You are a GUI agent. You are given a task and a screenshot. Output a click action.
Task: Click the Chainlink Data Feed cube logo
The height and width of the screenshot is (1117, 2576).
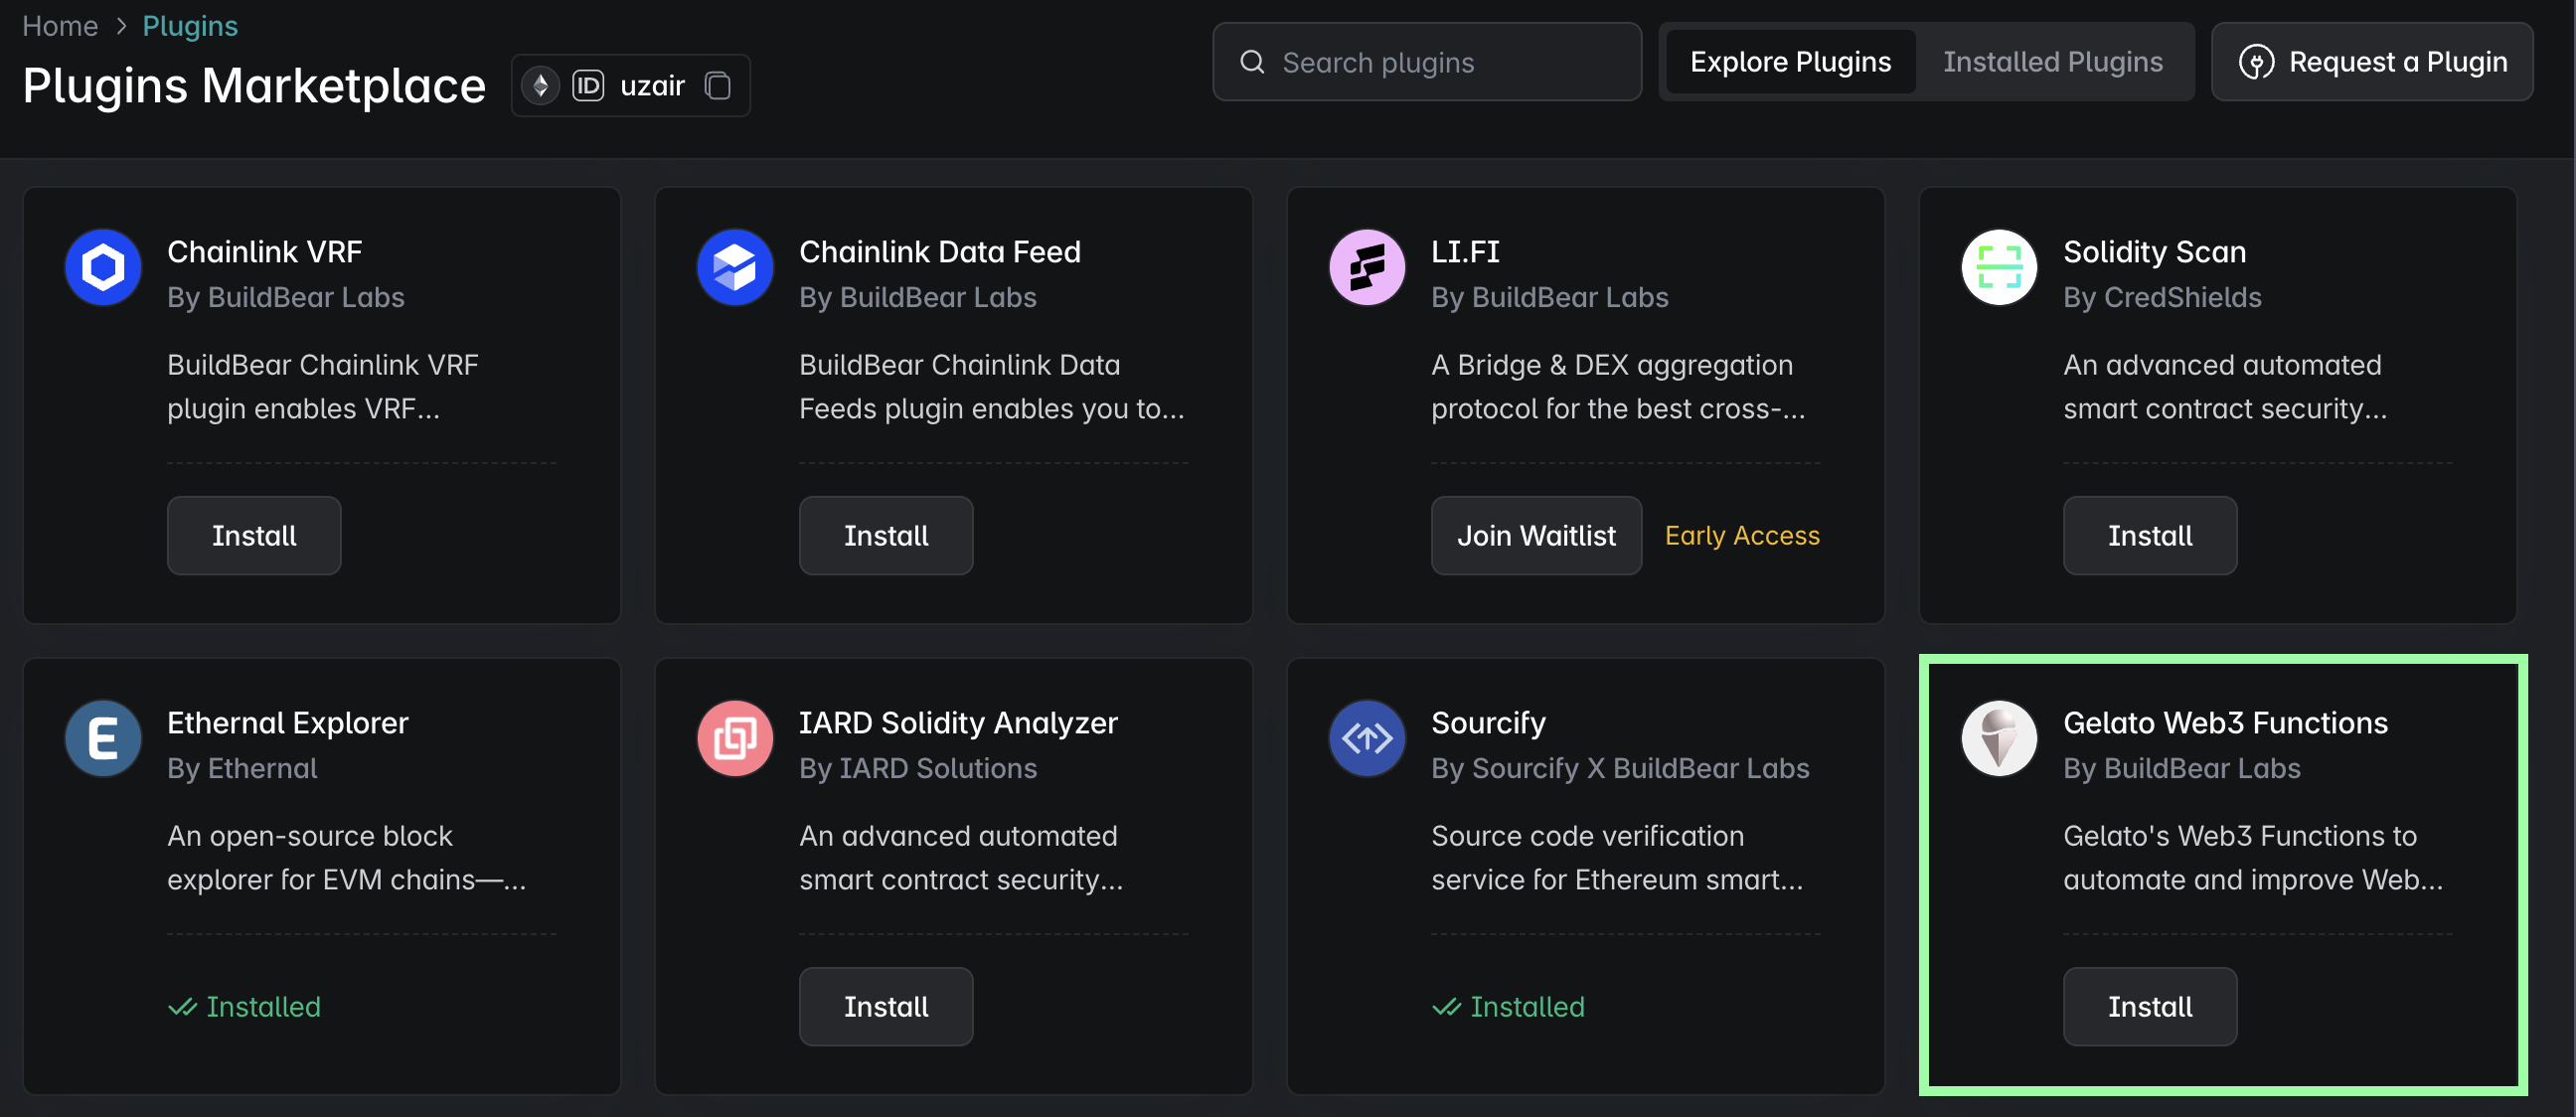[x=735, y=267]
